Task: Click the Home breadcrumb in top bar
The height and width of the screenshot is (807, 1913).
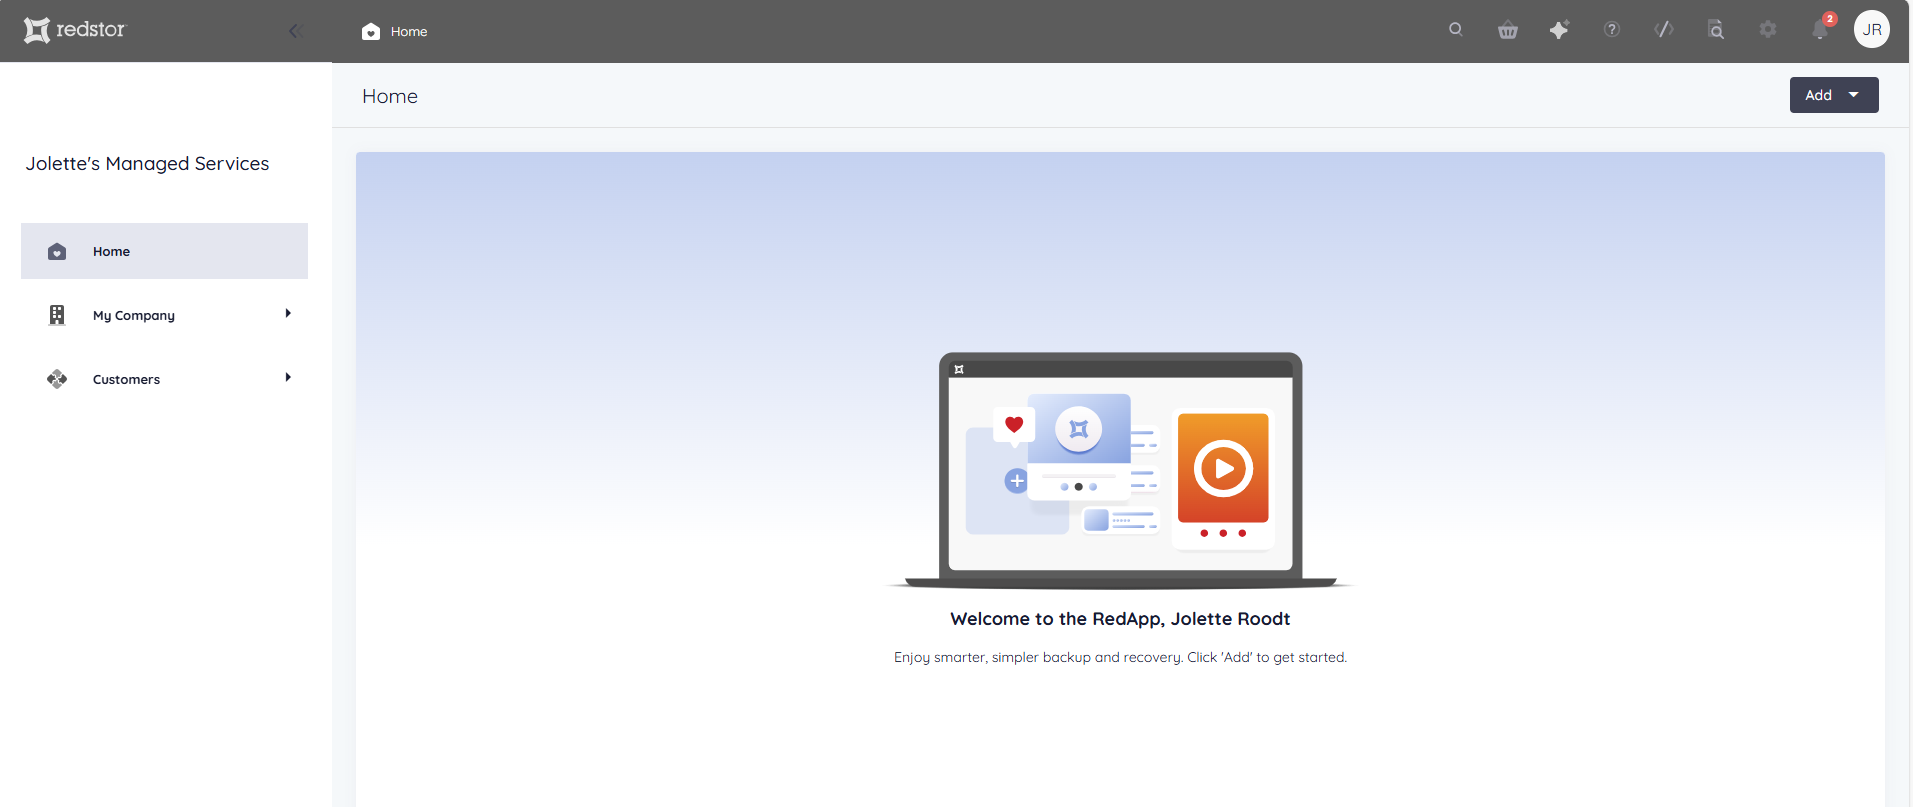Action: click(x=394, y=31)
